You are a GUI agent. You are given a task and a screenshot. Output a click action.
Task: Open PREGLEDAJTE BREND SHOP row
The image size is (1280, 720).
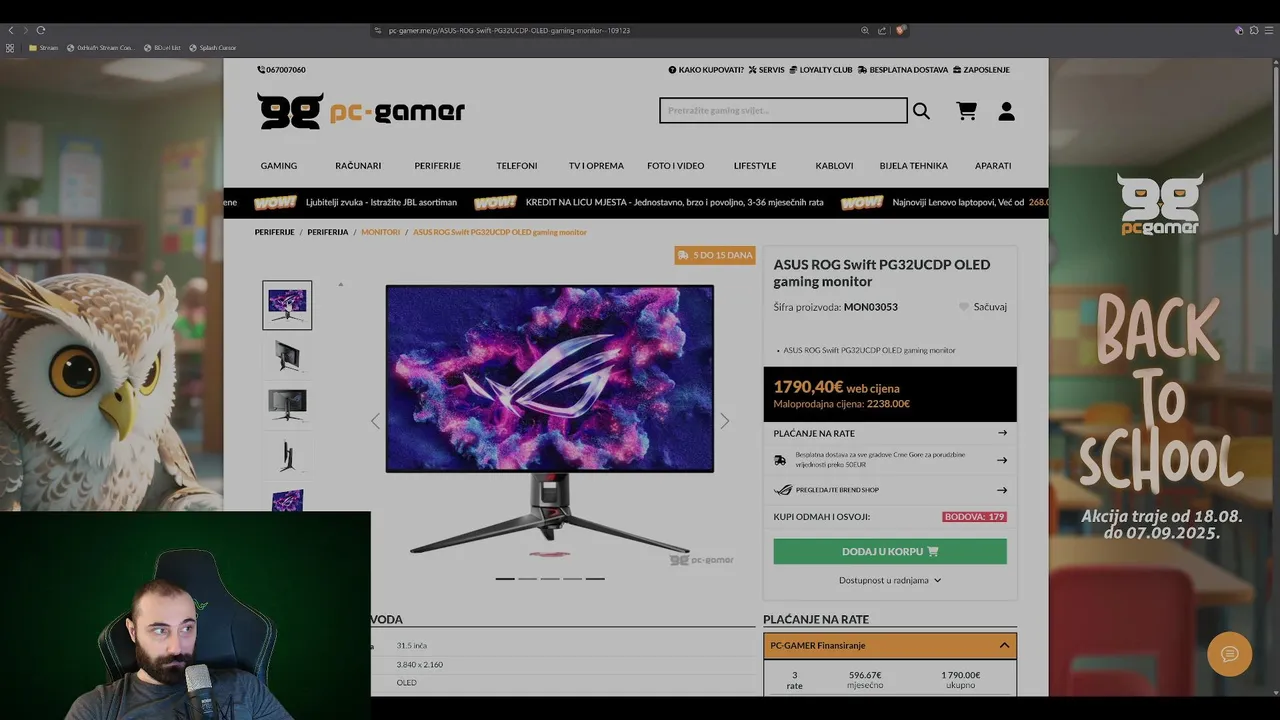pyautogui.click(x=890, y=490)
